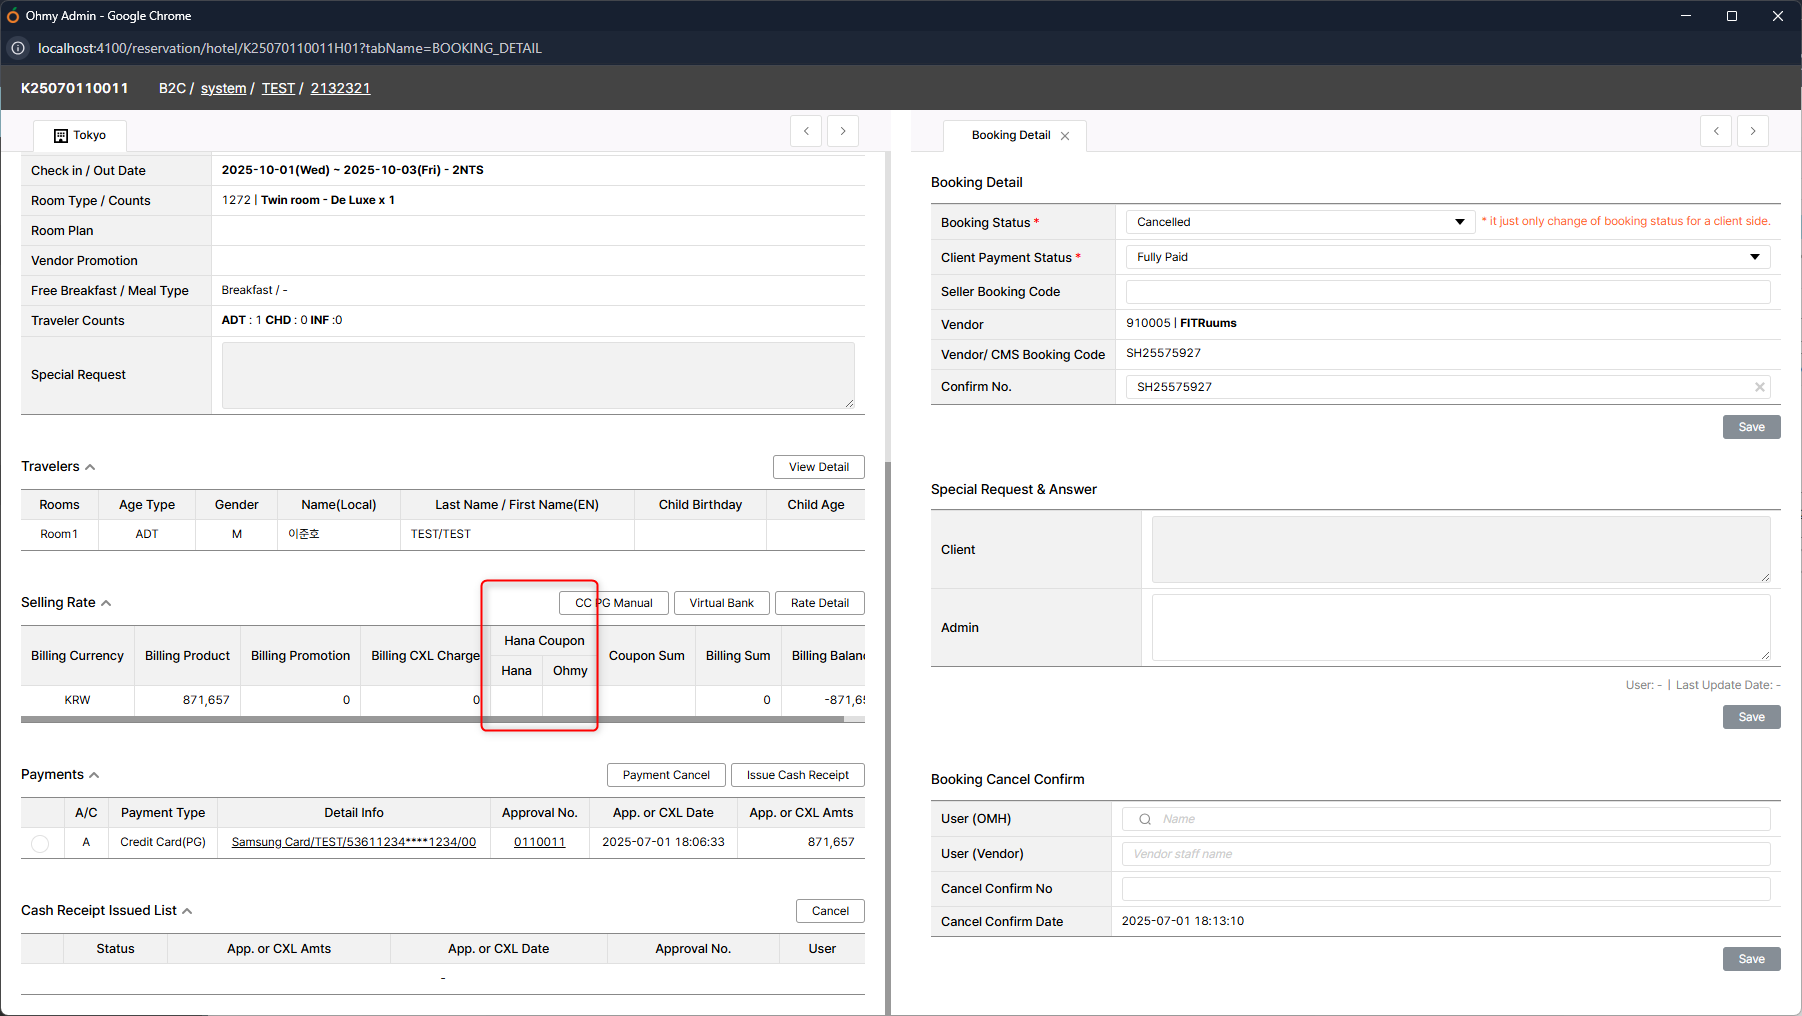Open approval number 0110011 link

click(x=539, y=842)
